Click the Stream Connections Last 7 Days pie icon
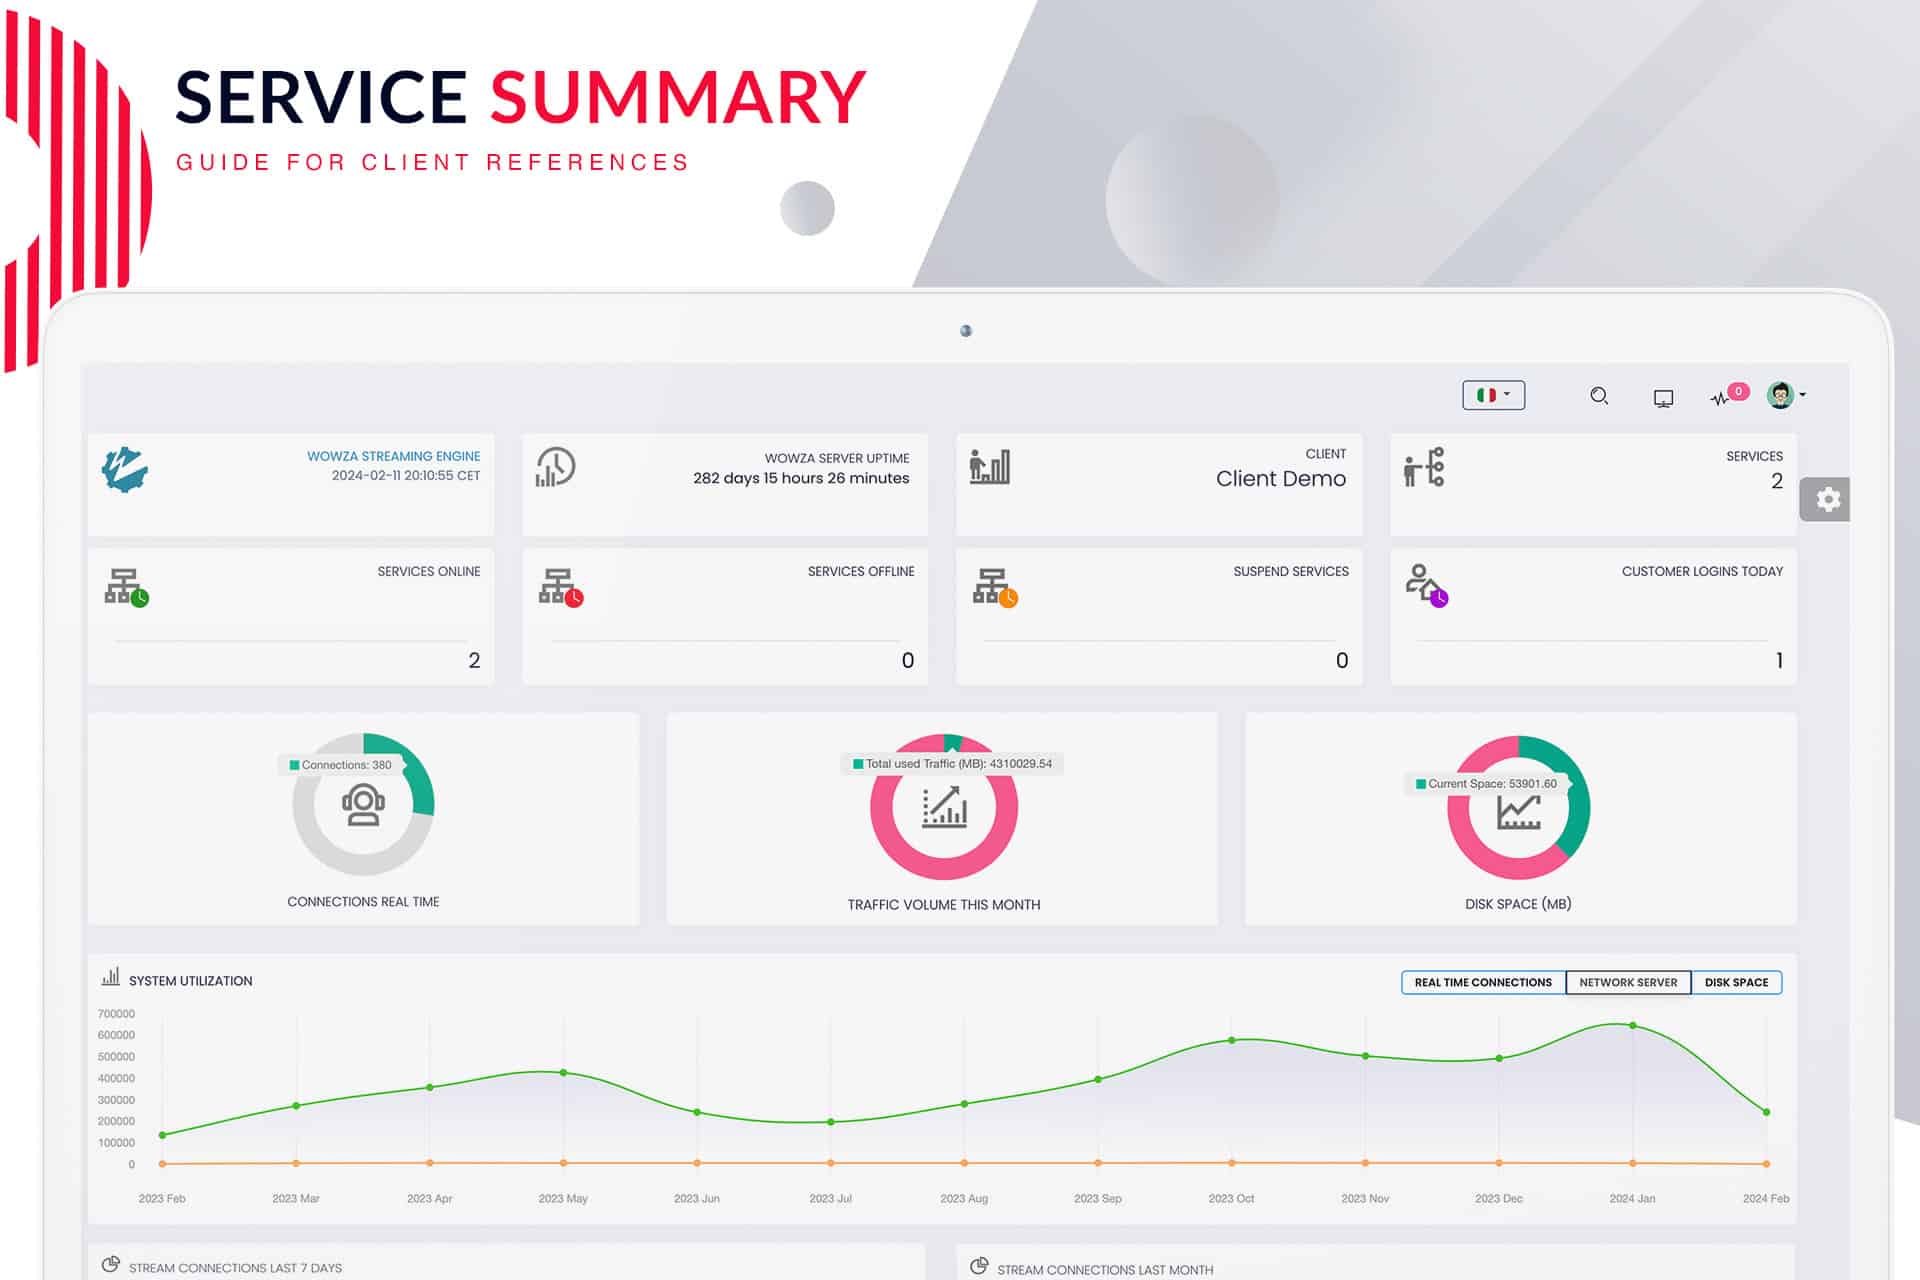This screenshot has width=1920, height=1280. pos(110,1265)
